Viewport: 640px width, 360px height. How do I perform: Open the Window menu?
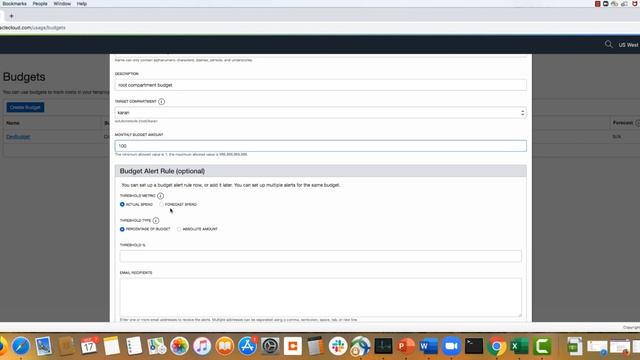(x=62, y=4)
